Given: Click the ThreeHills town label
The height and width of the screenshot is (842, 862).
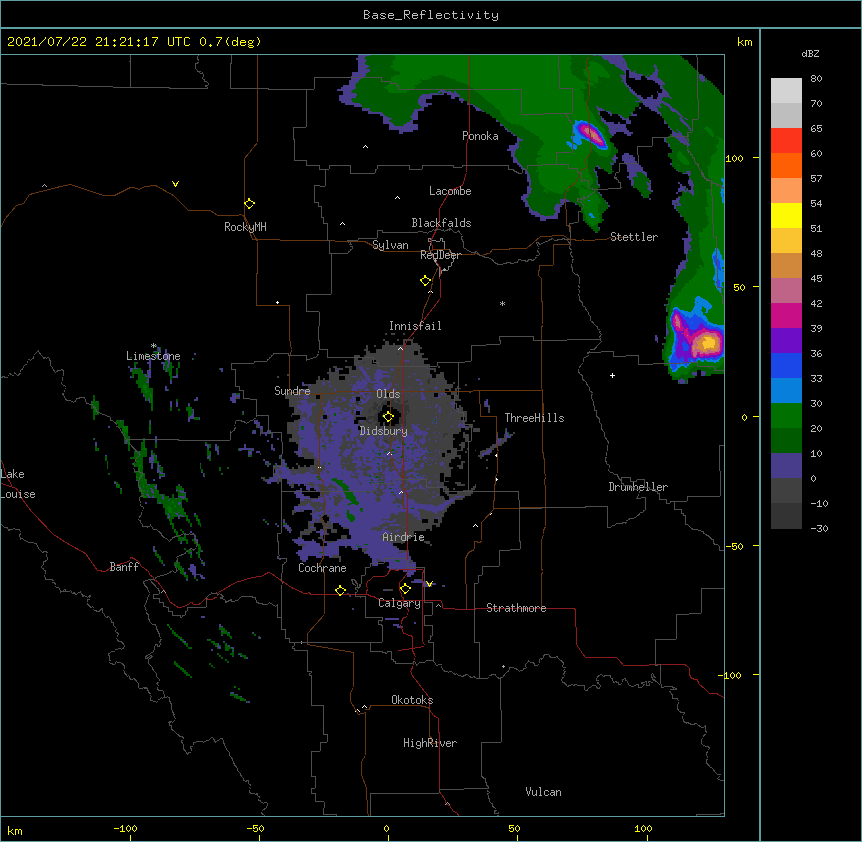Looking at the screenshot, I should (x=534, y=418).
